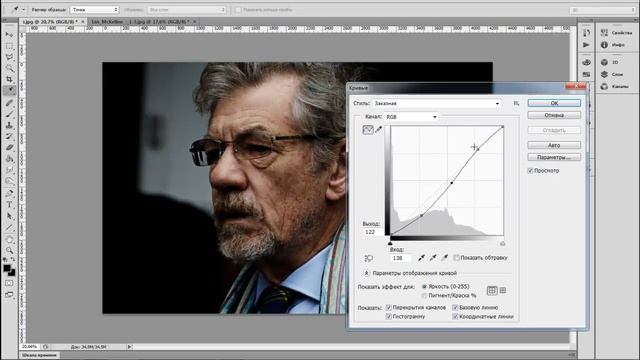This screenshot has height=360, width=640.
Task: Choose edit-points curve mode icon
Action: tap(368, 130)
